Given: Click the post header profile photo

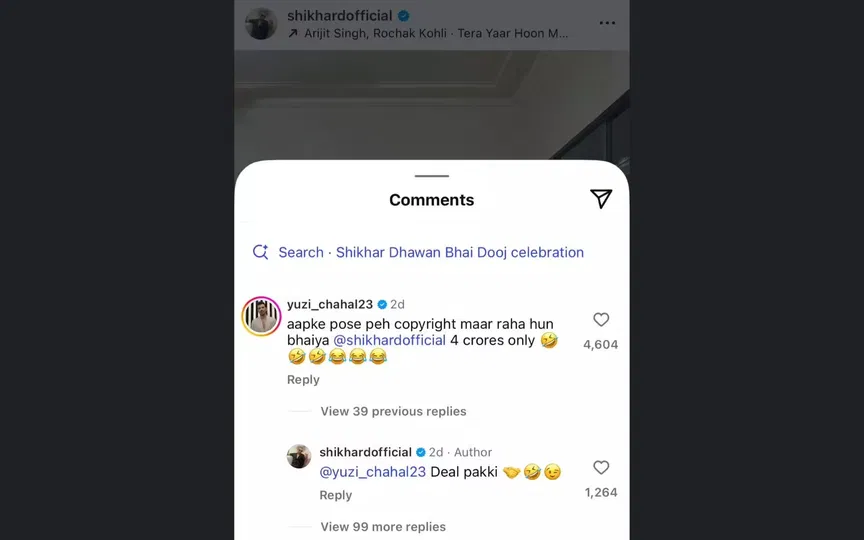Looking at the screenshot, I should tap(261, 24).
